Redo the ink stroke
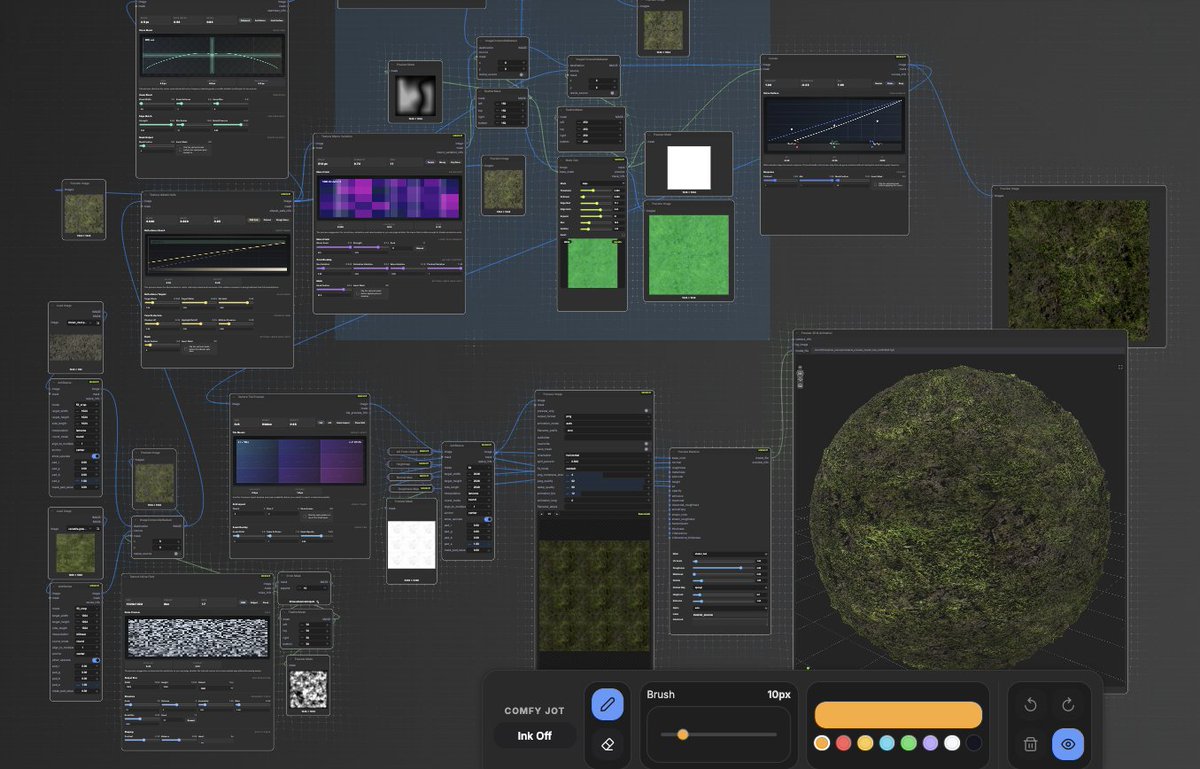This screenshot has height=769, width=1200. pos(1068,705)
